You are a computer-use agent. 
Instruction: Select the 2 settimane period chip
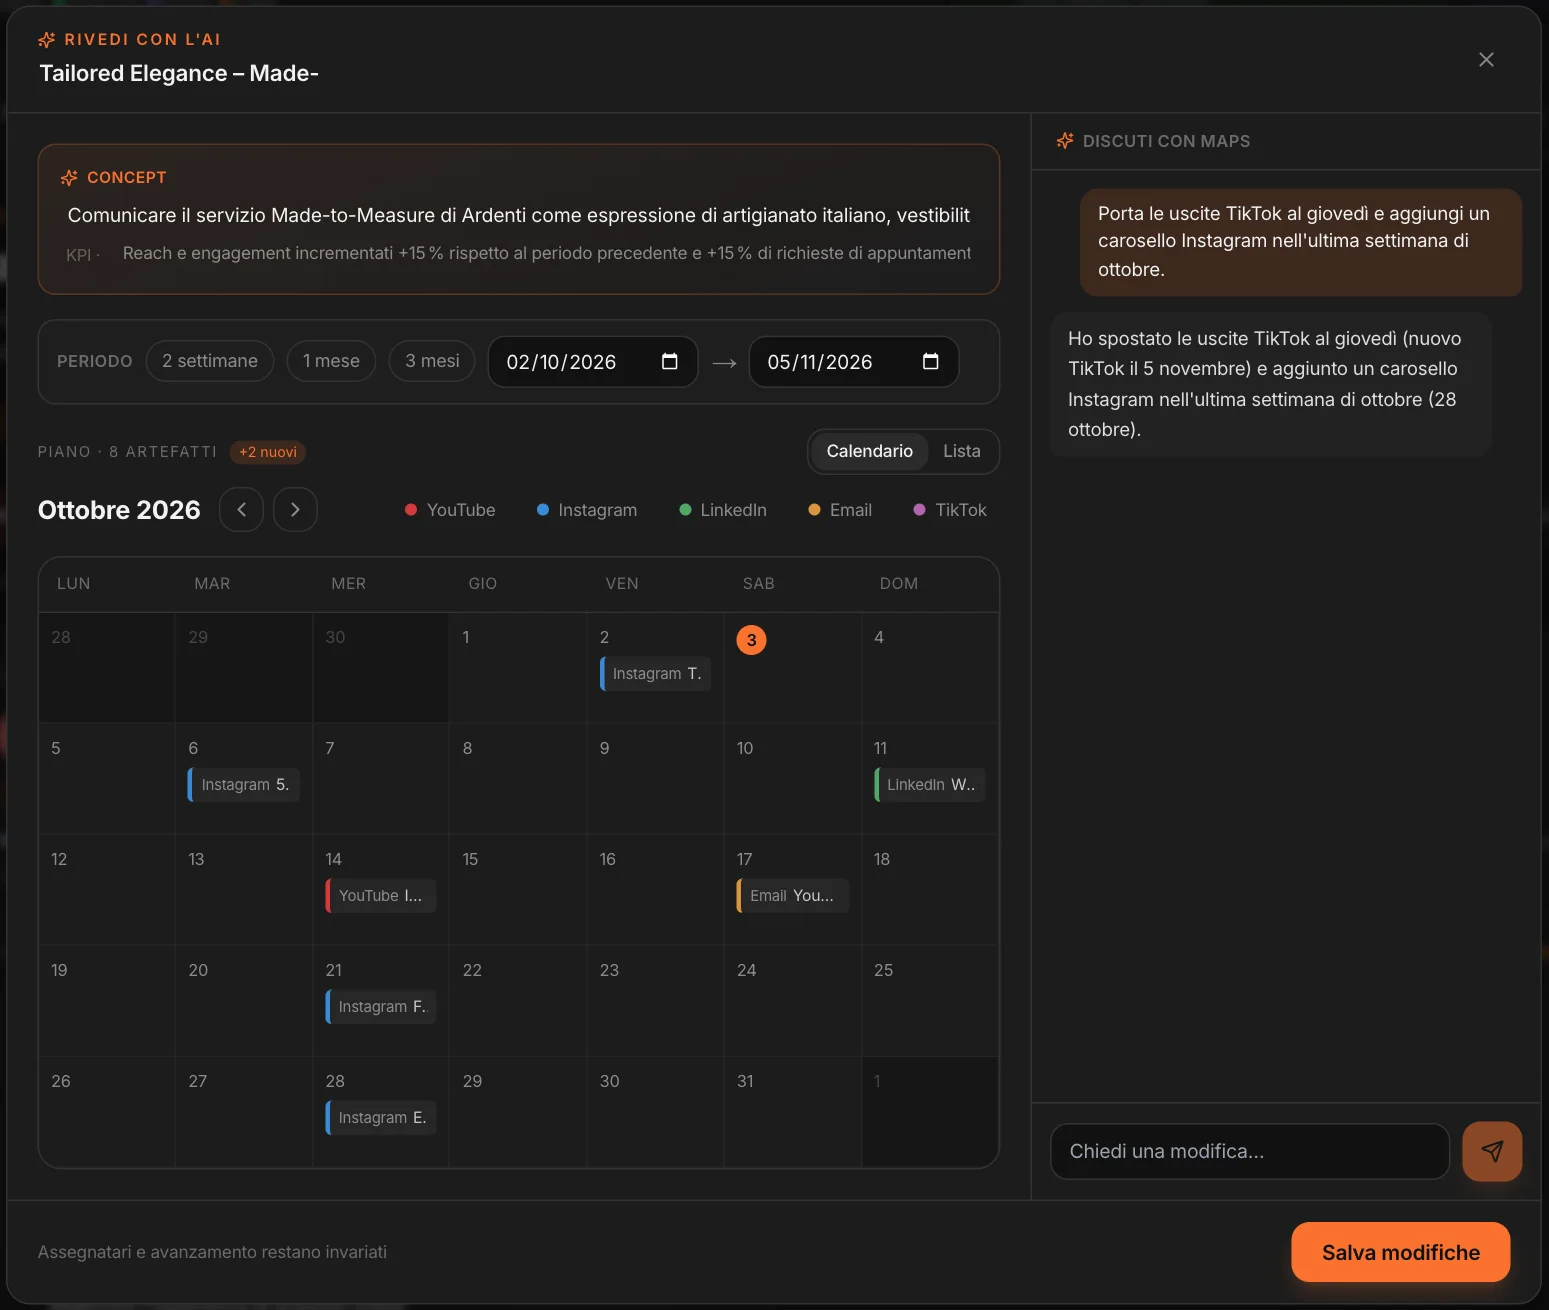[x=210, y=361]
